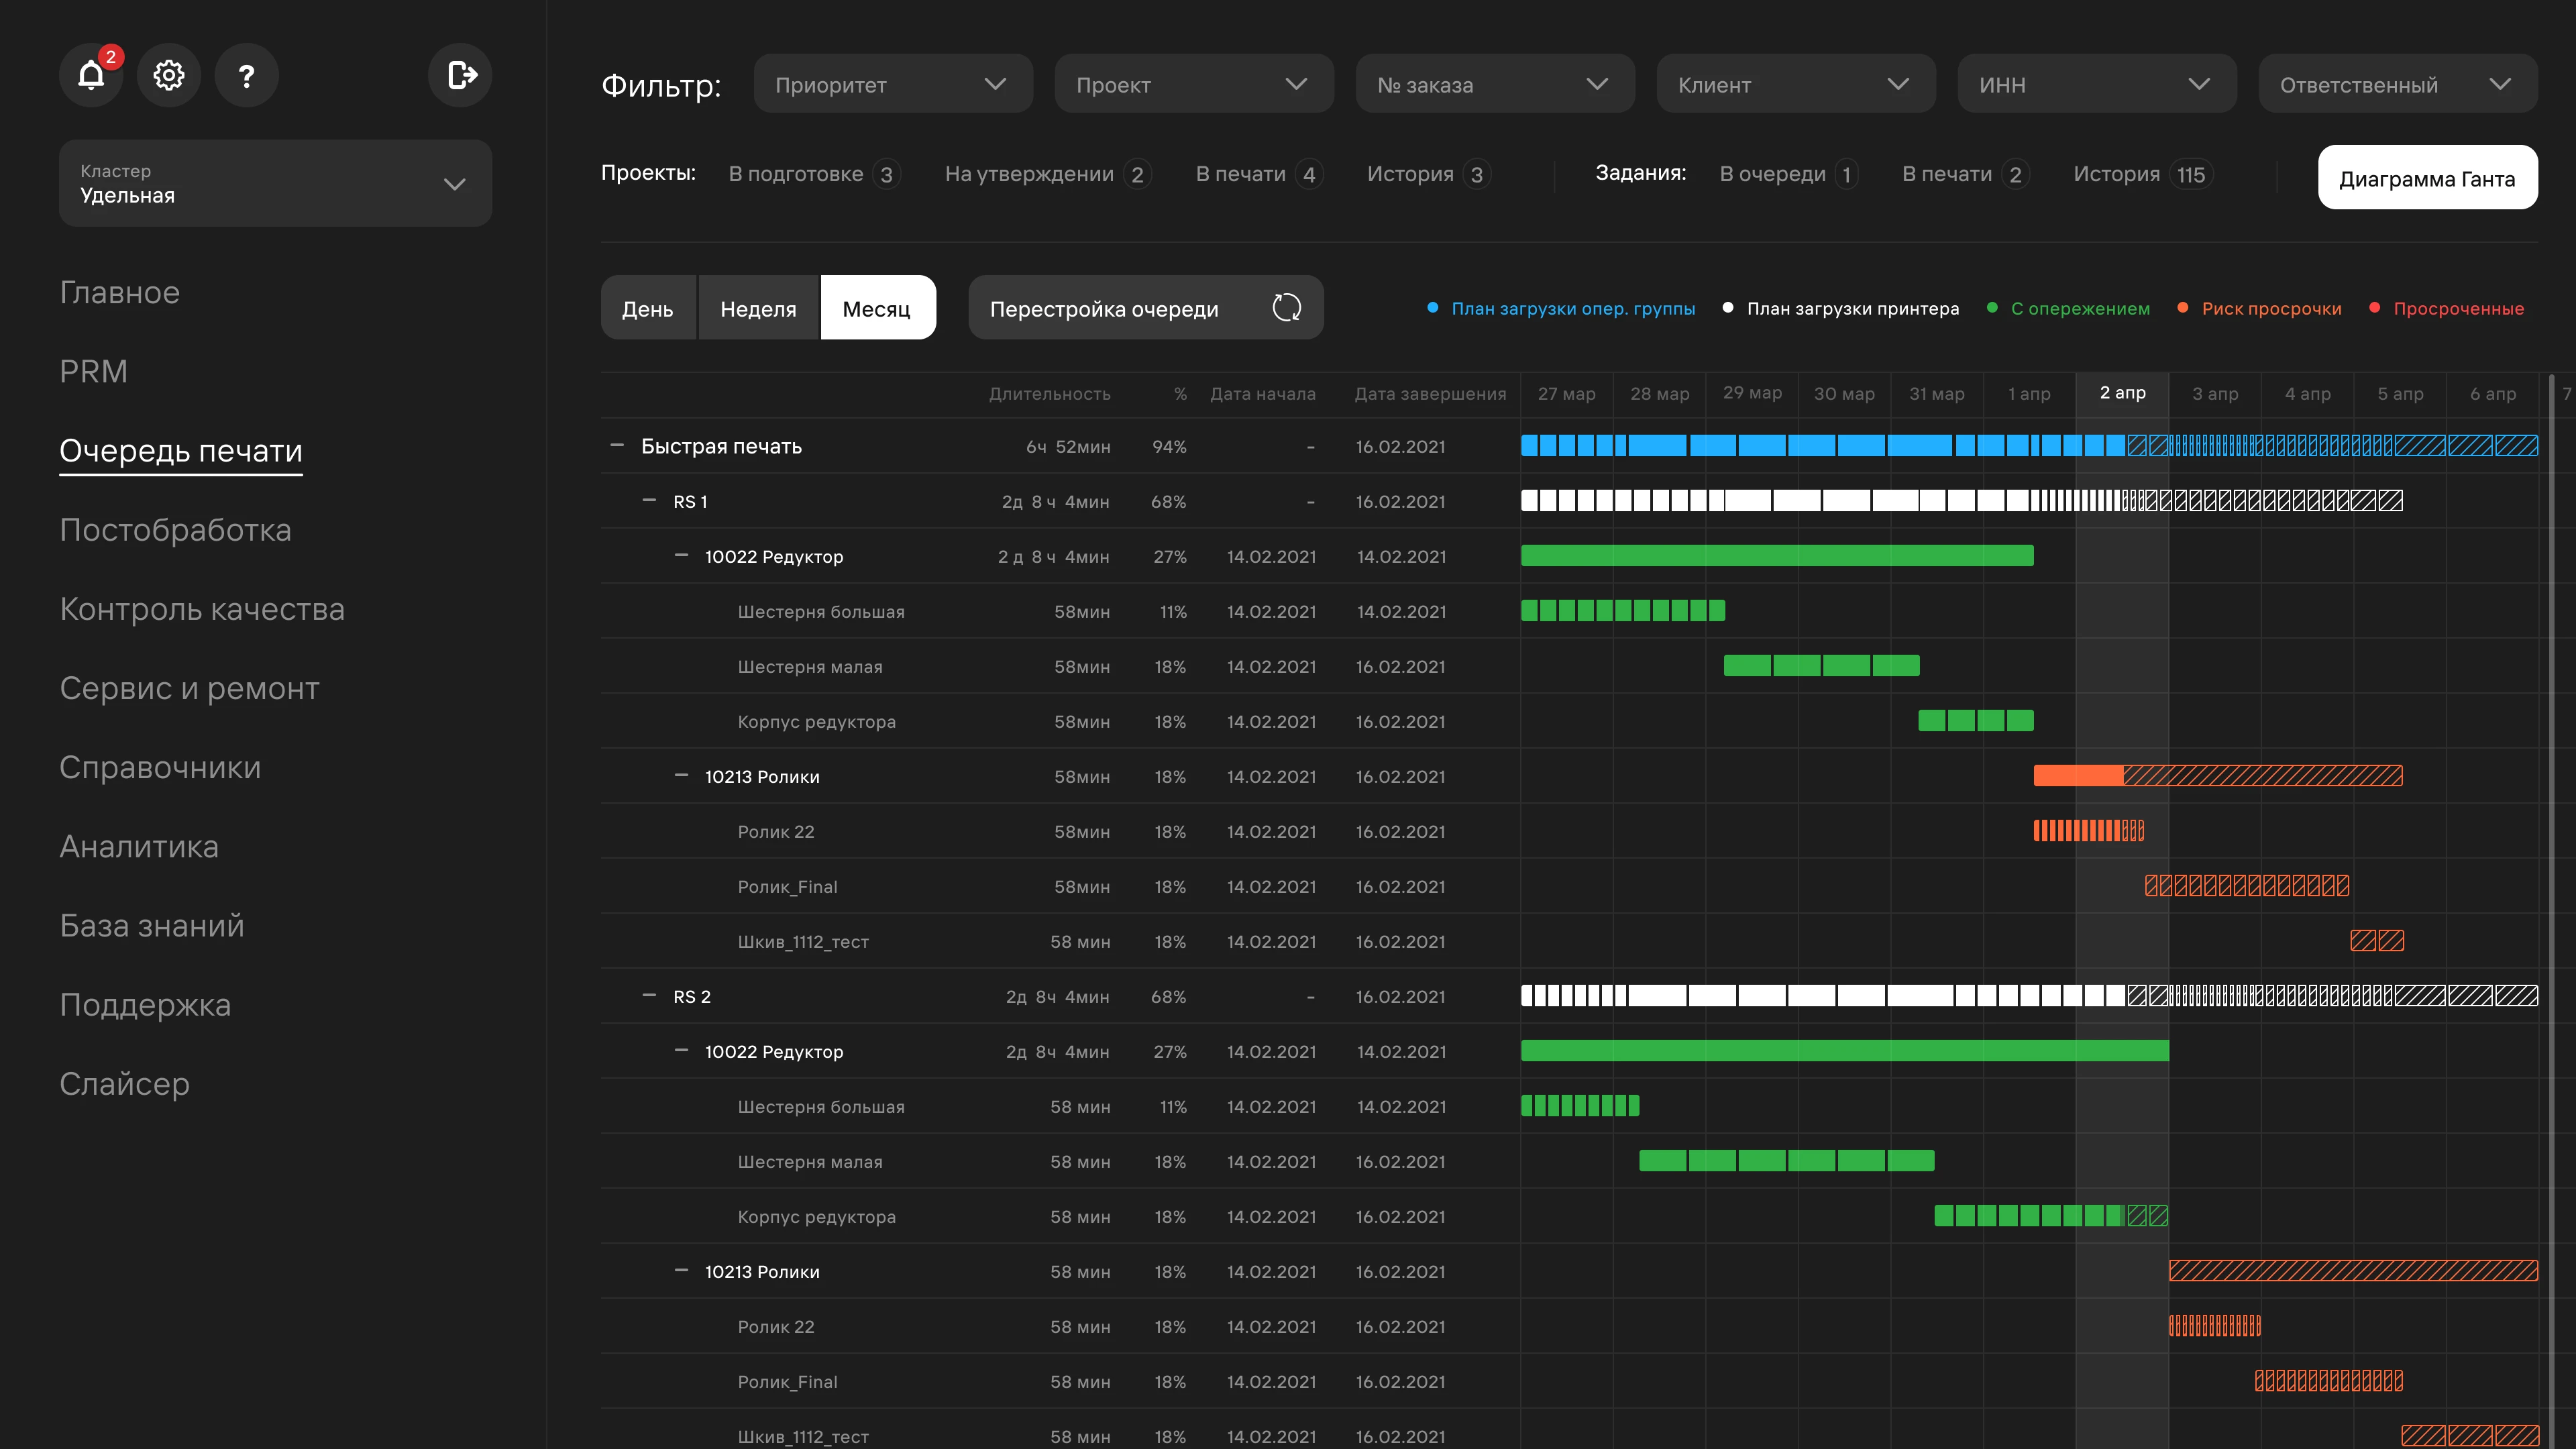
Task: Collapse the RS 1 printer row
Action: pyautogui.click(x=649, y=500)
